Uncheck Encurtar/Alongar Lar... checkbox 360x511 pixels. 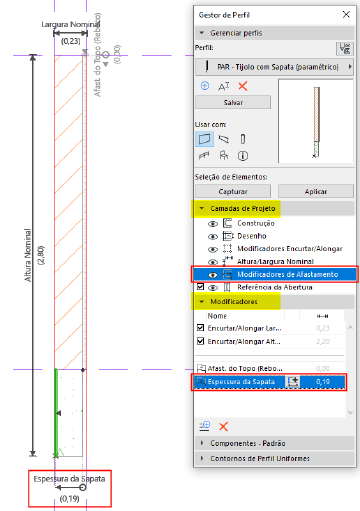200,328
